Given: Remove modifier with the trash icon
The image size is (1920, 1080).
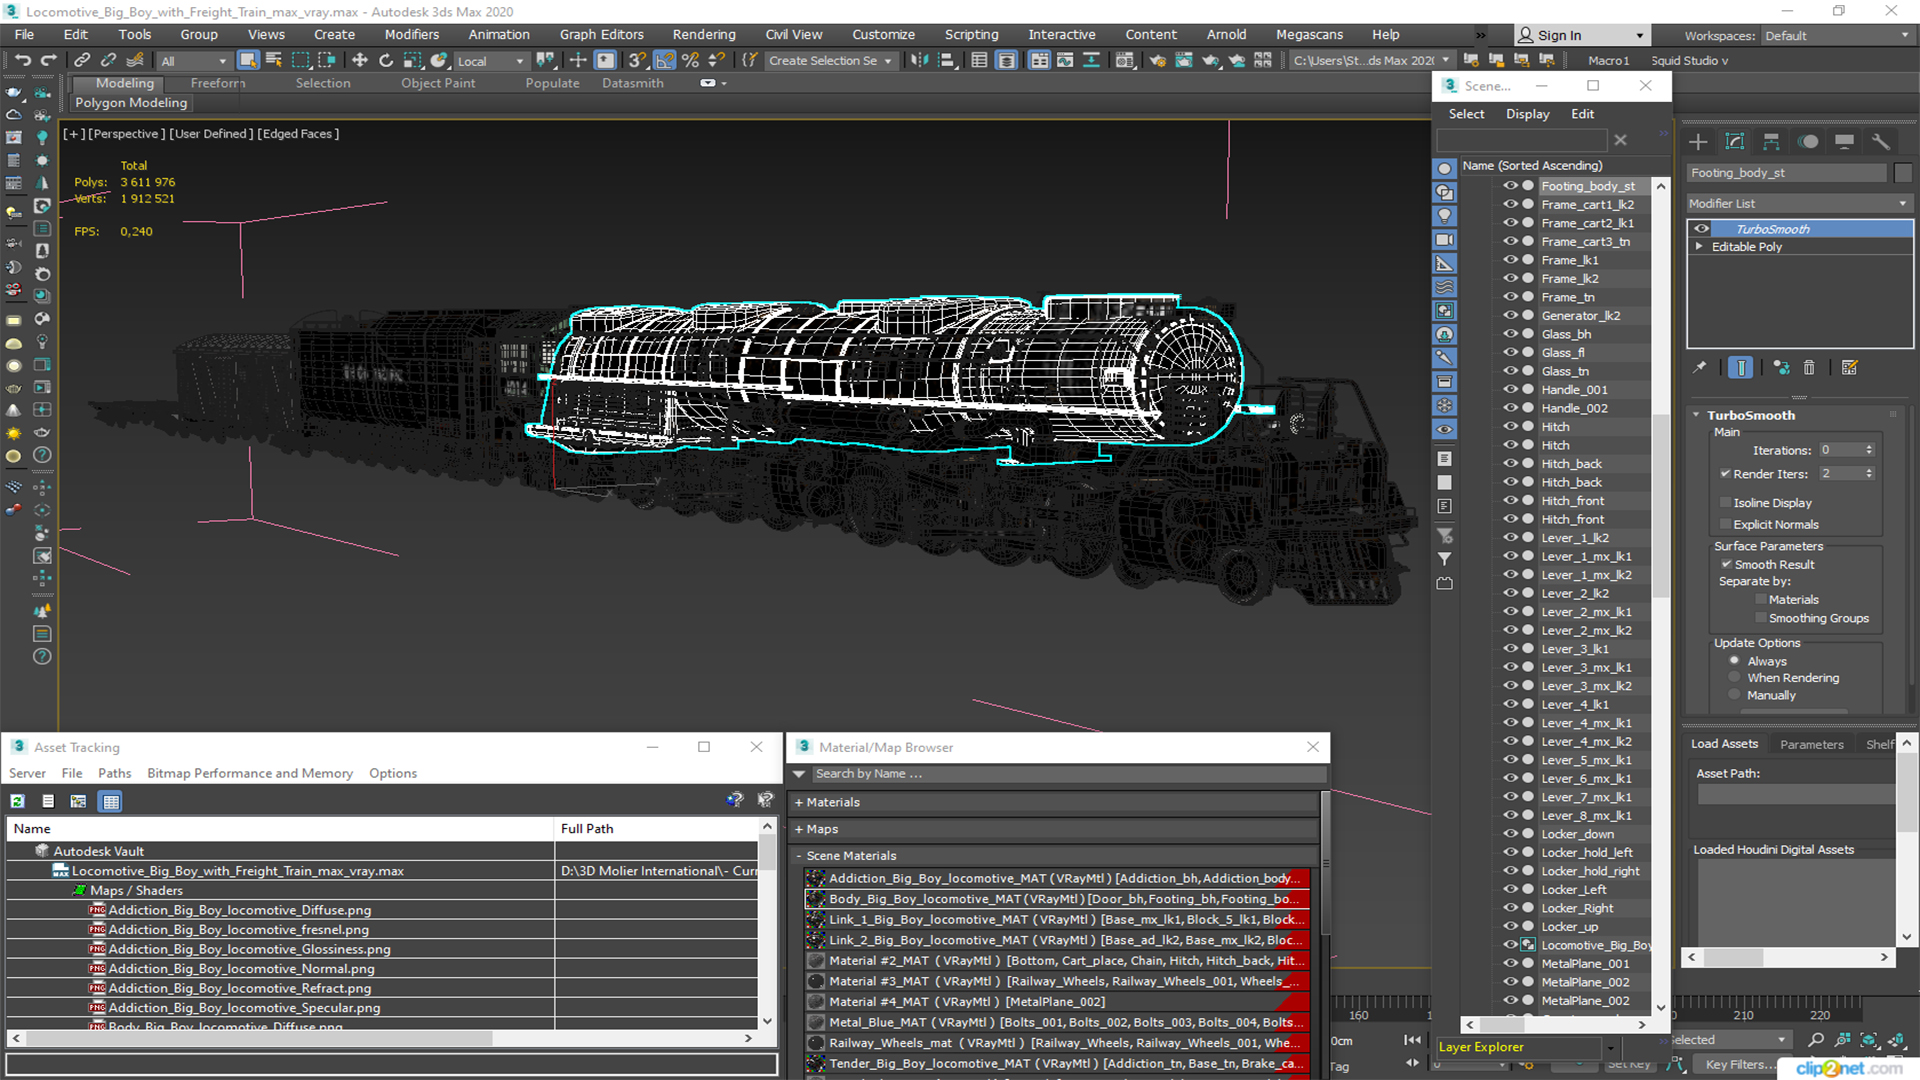Looking at the screenshot, I should click(x=1809, y=368).
